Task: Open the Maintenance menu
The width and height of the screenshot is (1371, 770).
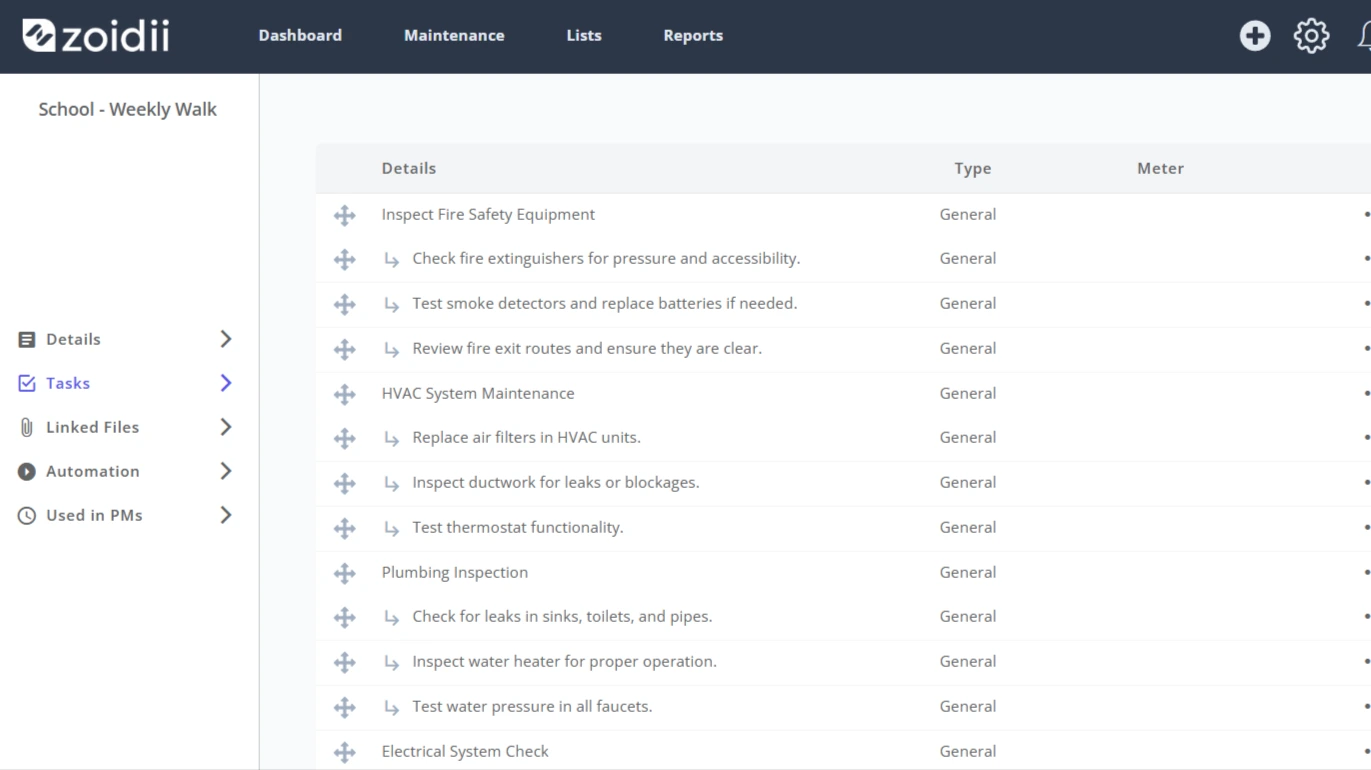Action: pyautogui.click(x=454, y=35)
